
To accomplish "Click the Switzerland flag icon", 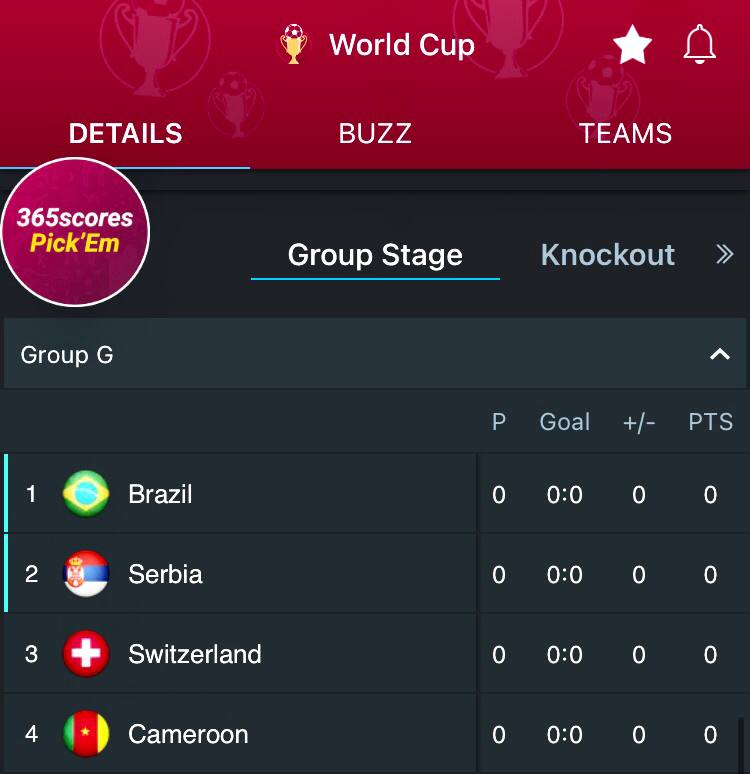I will pyautogui.click(x=86, y=654).
